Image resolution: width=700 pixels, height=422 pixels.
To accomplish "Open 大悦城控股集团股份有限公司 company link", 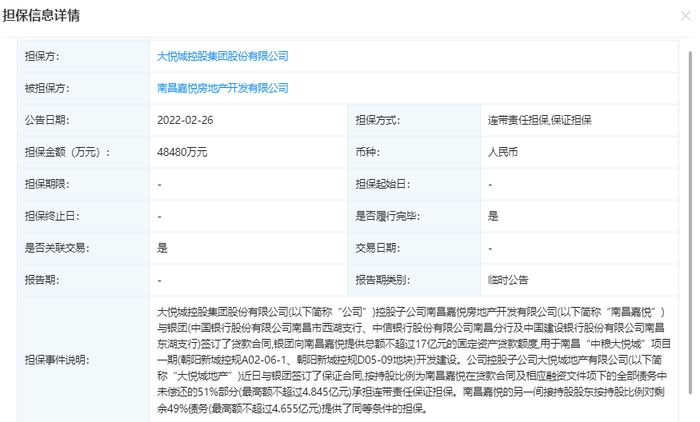I will point(222,56).
